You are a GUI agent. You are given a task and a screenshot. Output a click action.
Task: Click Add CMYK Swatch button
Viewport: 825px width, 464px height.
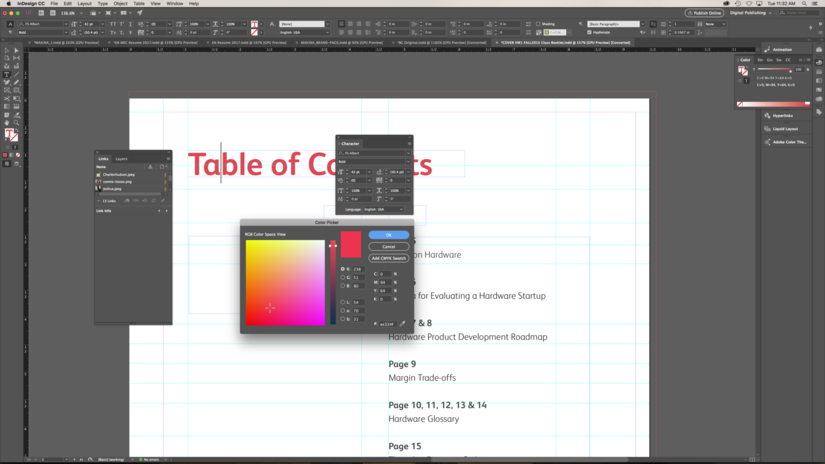[x=389, y=258]
